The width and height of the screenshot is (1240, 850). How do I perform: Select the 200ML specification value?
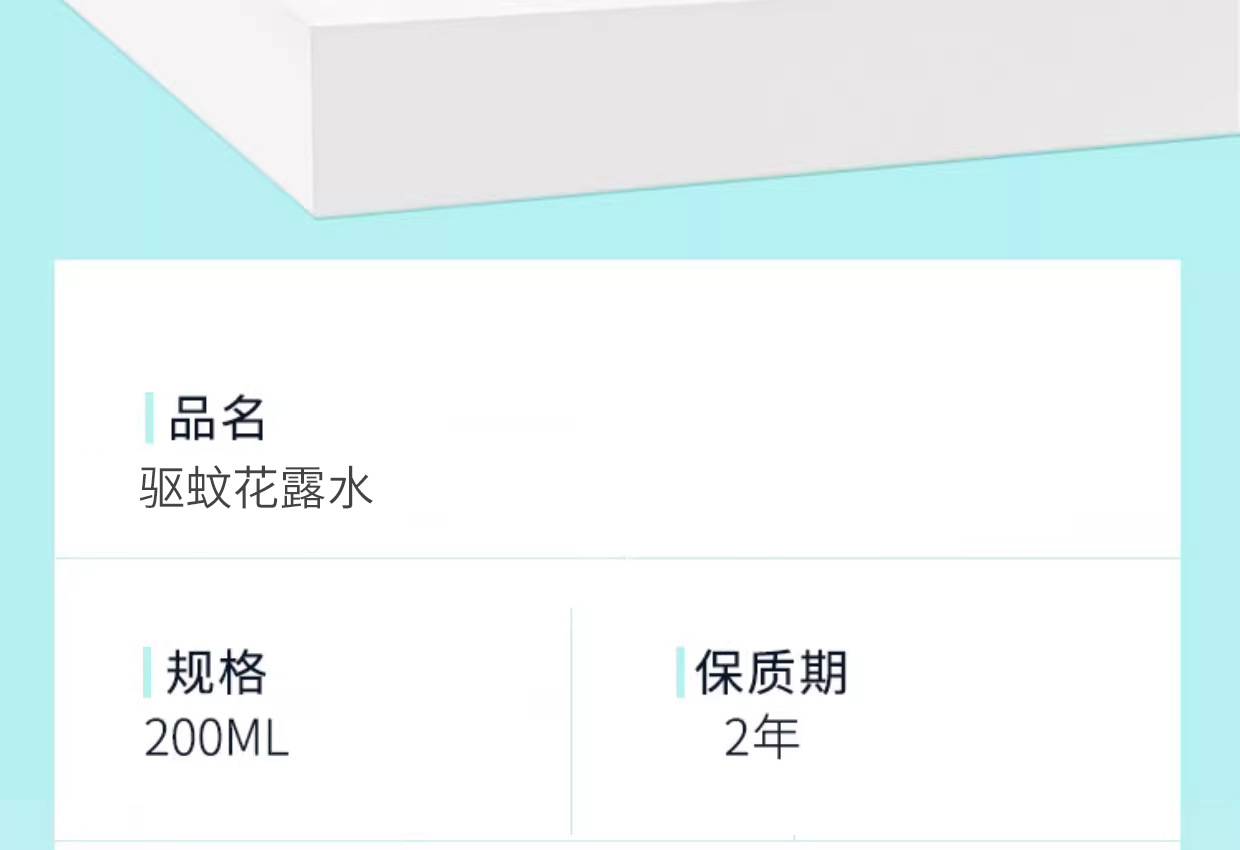(x=216, y=739)
